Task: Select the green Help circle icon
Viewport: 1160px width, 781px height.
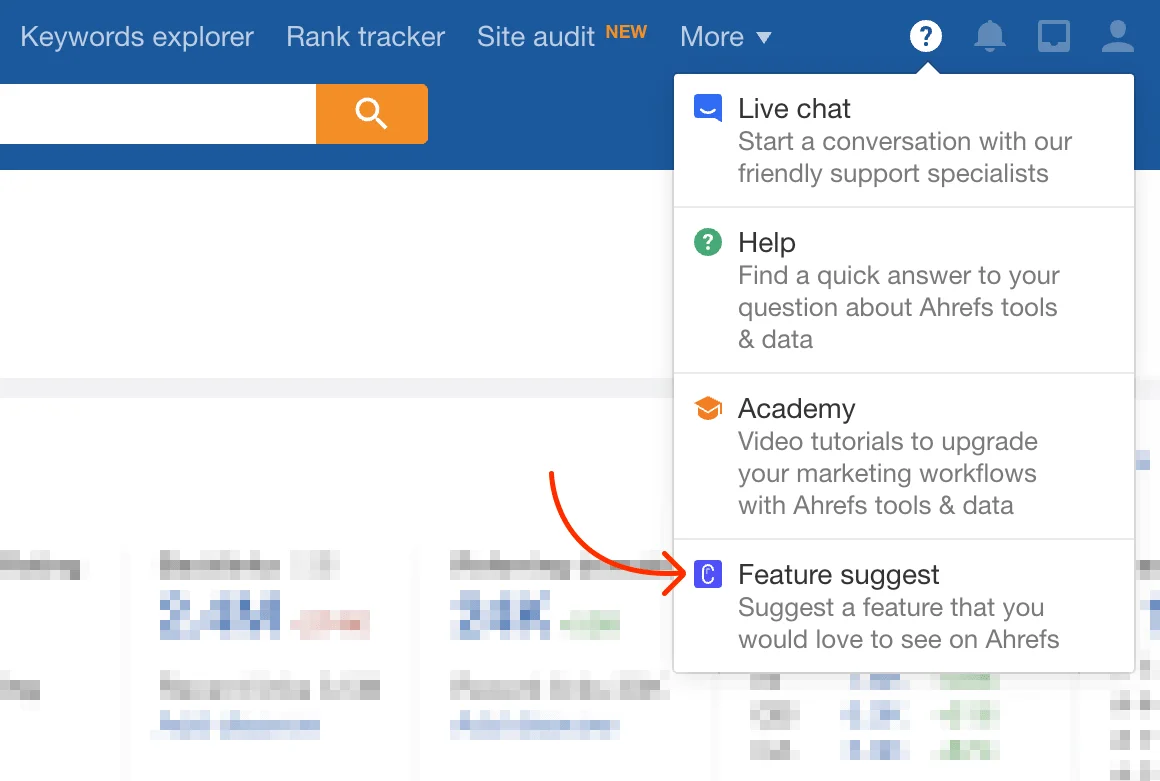Action: click(x=708, y=241)
